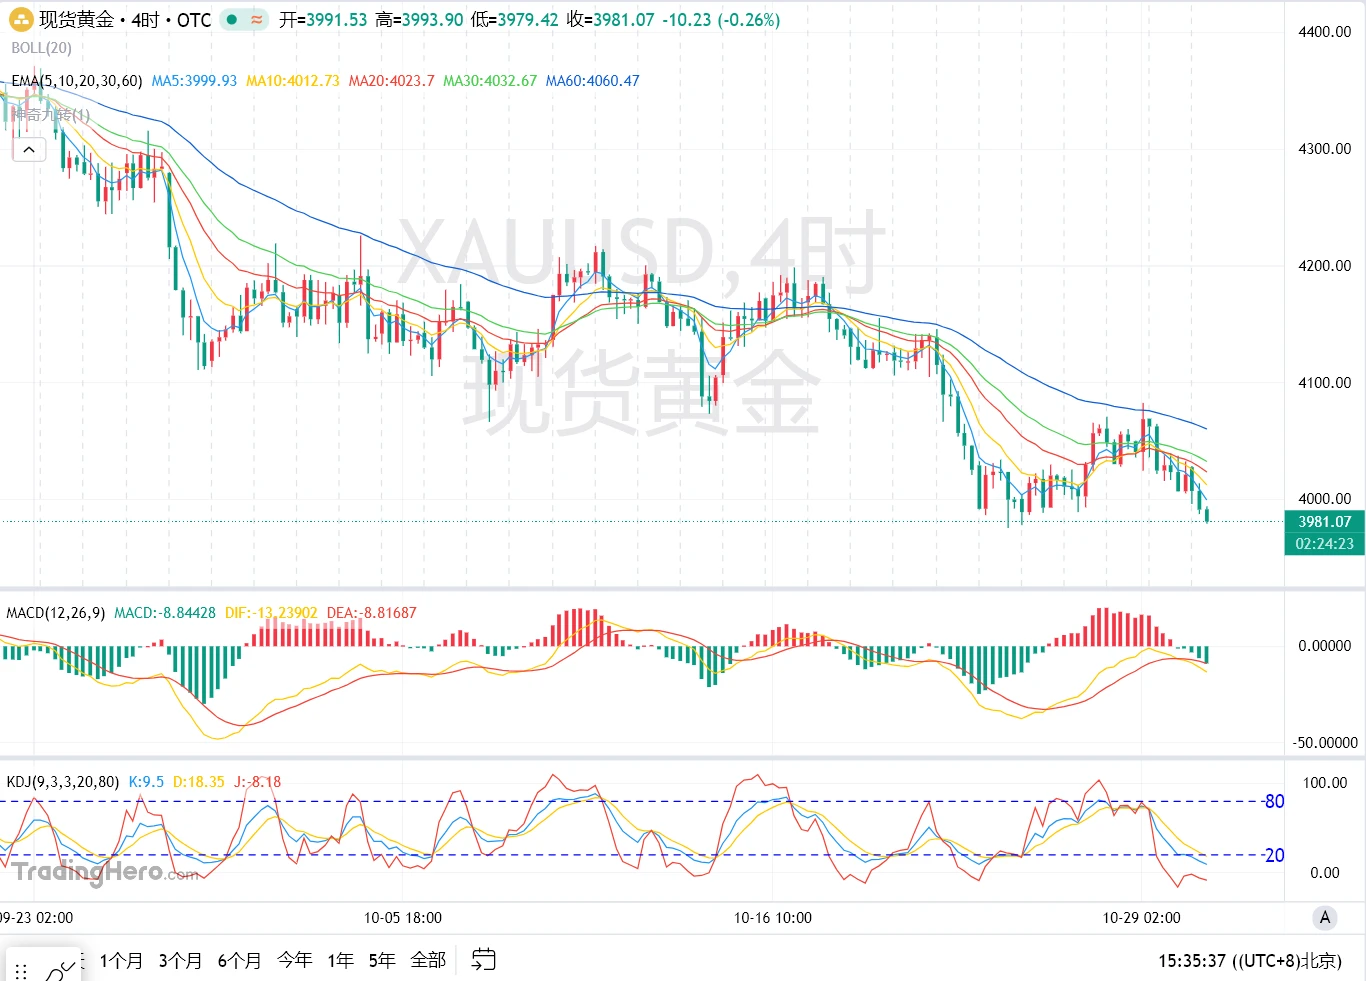Image resolution: width=1366 pixels, height=981 pixels.
Task: Select the drawing tool icon beside the handle
Action: (x=60, y=969)
